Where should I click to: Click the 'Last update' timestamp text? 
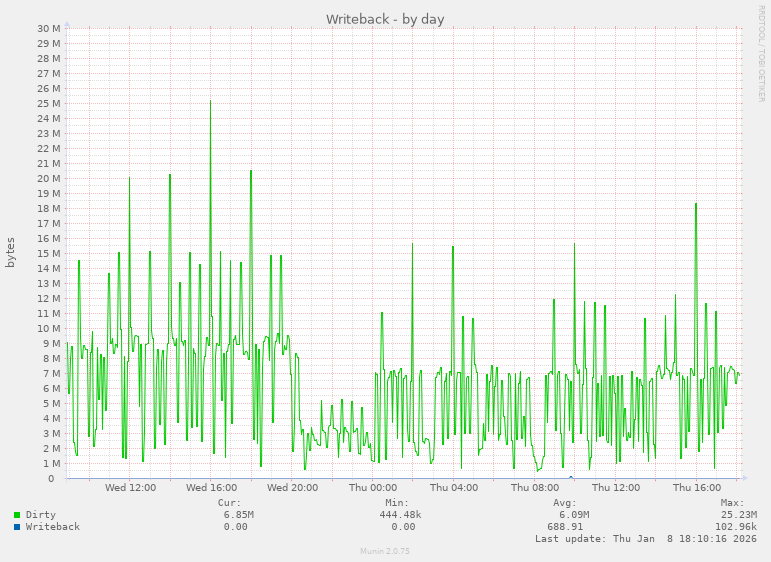click(645, 539)
